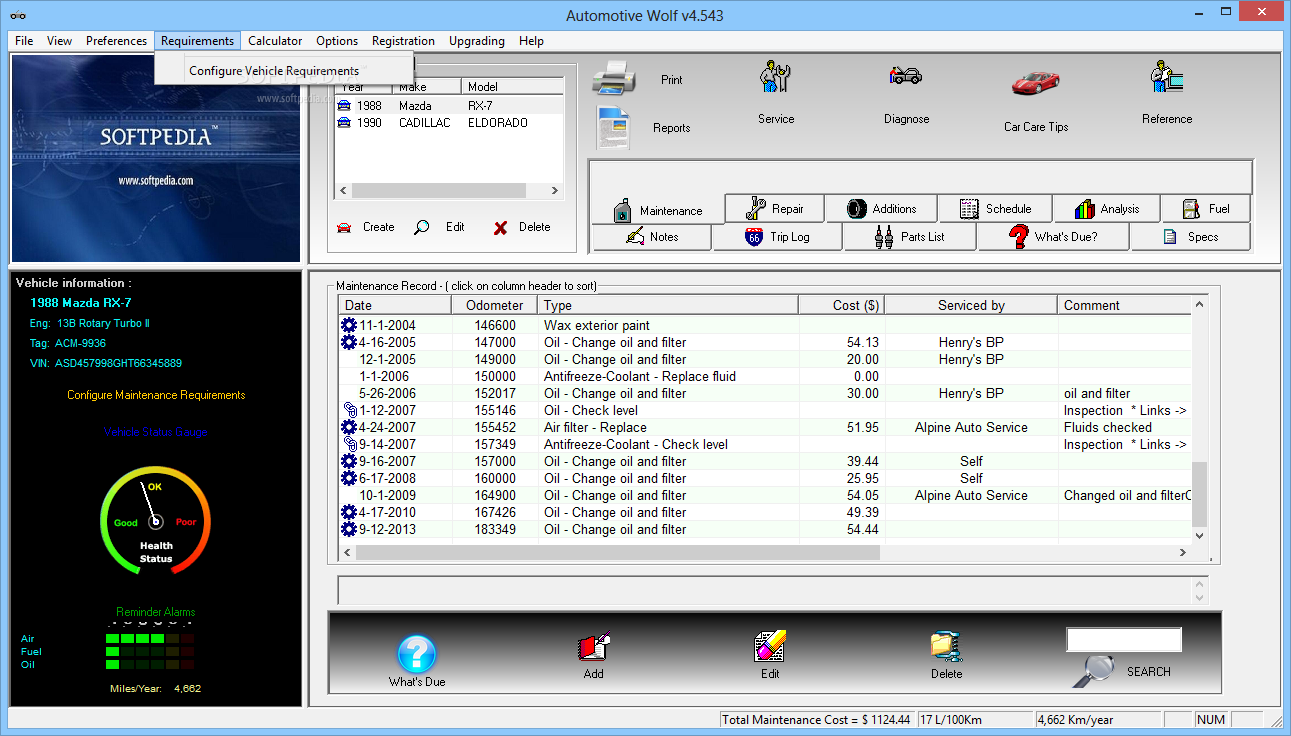Screen dimensions: 1291x736
Task: Click the link icon on 1-12-2007 row
Action: [349, 410]
